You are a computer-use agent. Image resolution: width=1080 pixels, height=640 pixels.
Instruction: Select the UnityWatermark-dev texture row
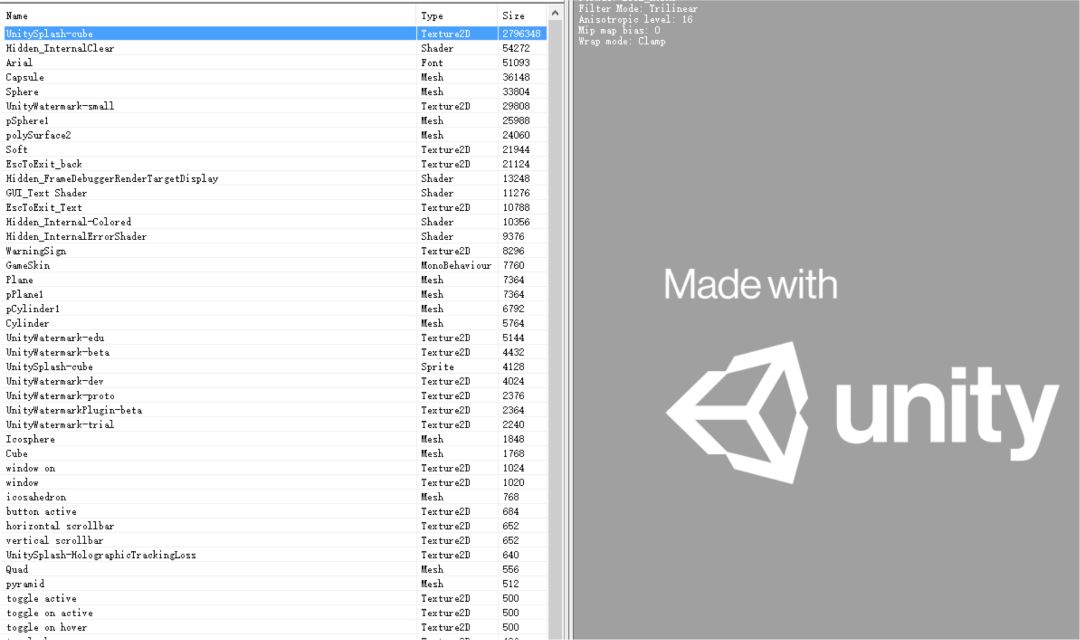276,381
